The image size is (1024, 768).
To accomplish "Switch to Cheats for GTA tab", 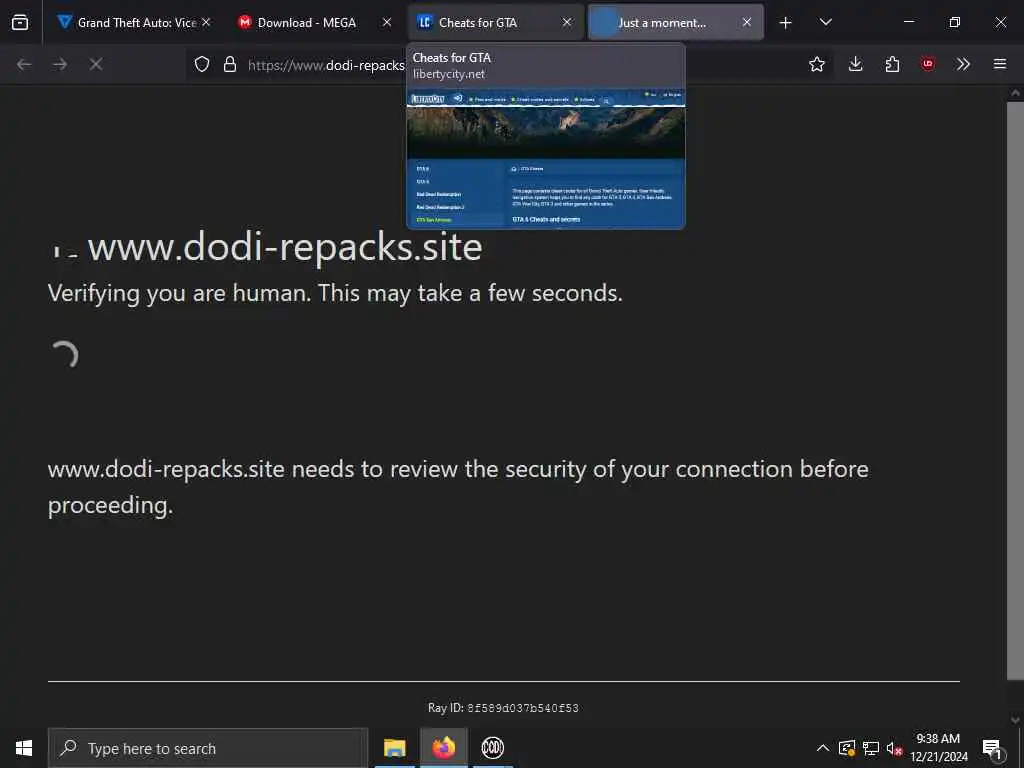I will point(495,22).
